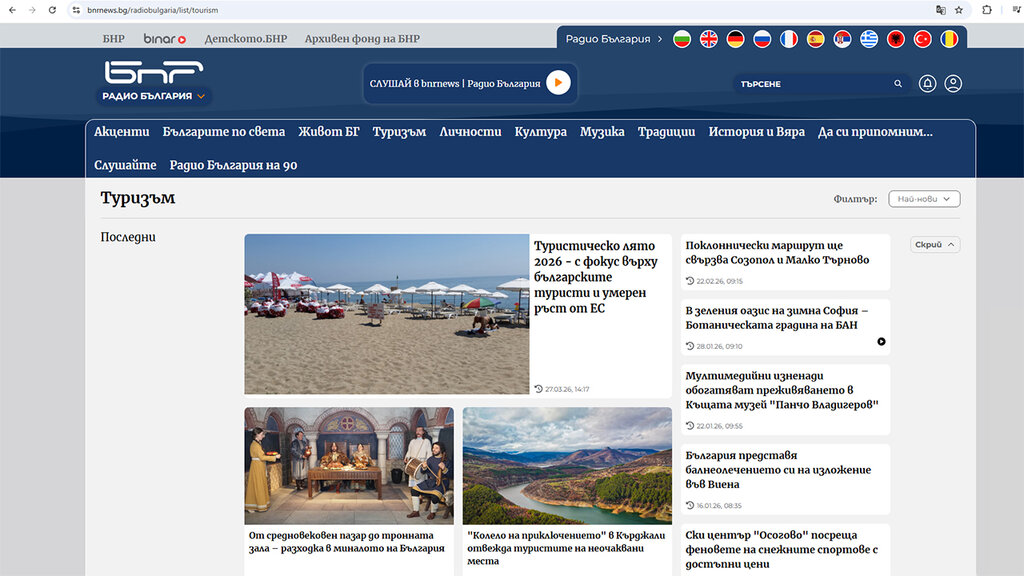Switch to English via UK flag
The height and width of the screenshot is (576, 1024).
point(709,39)
